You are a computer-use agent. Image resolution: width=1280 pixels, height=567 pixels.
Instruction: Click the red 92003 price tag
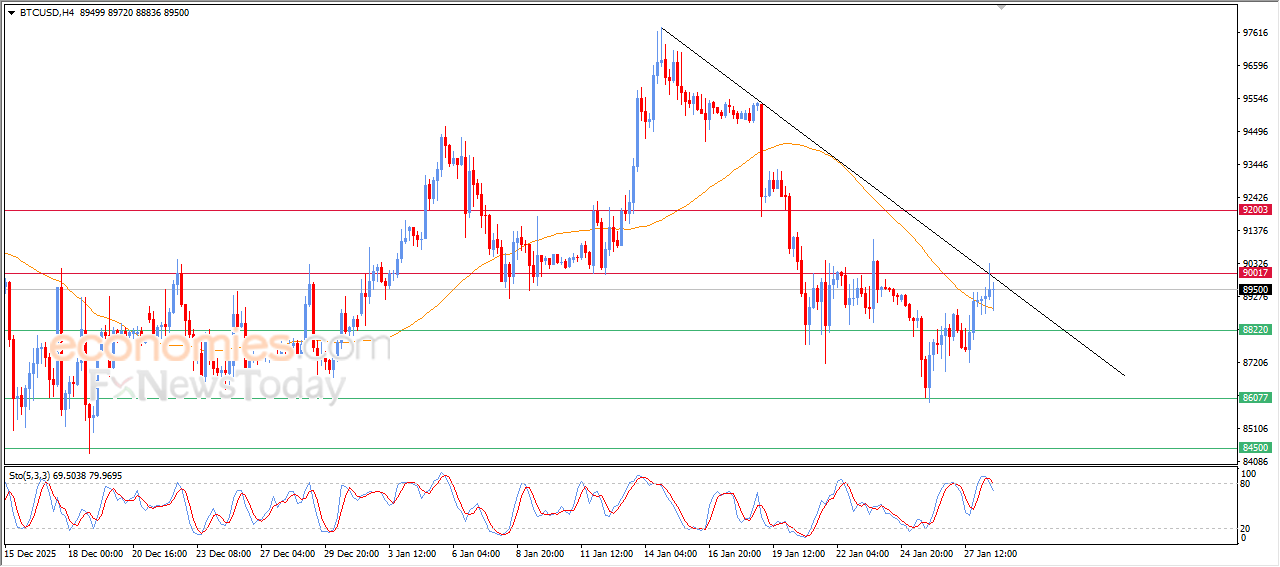click(x=1255, y=210)
